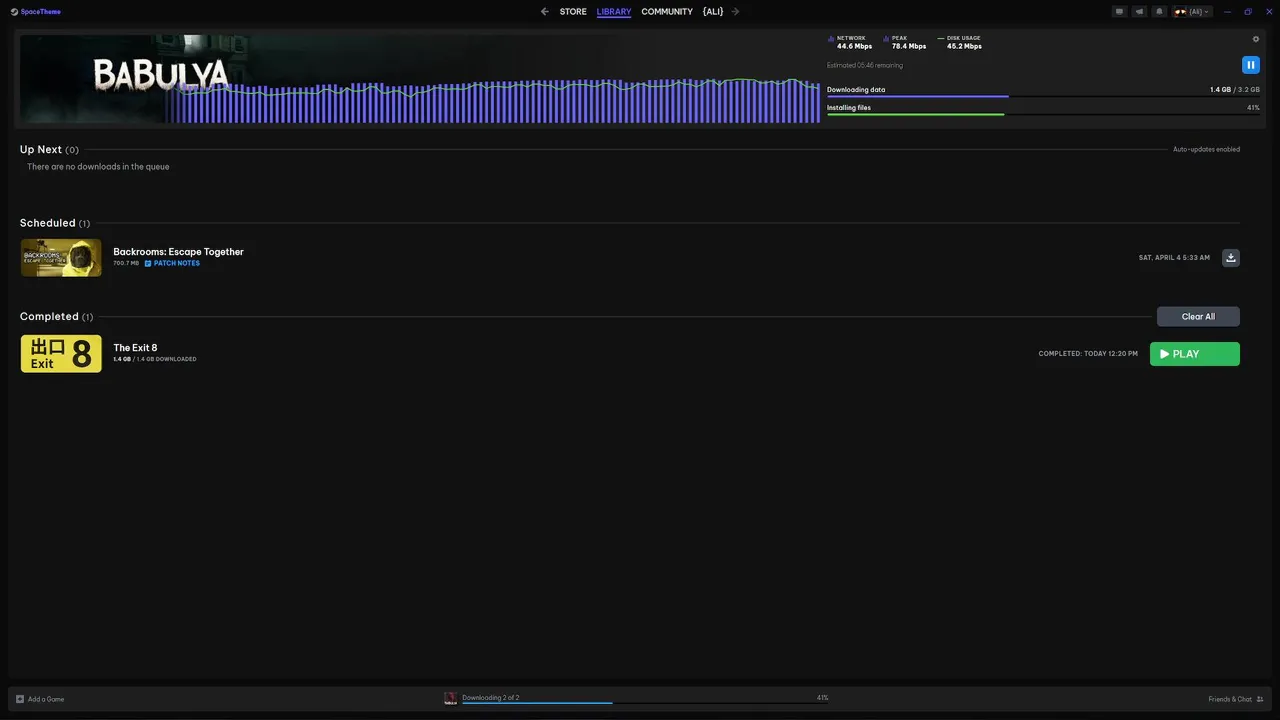Go back with the left arrow
This screenshot has width=1280, height=720.
(544, 12)
